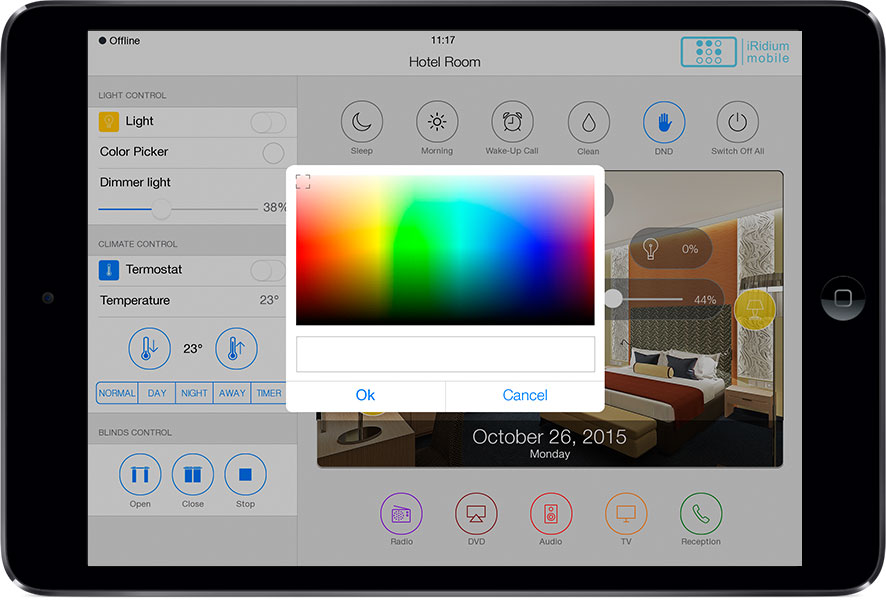Toggle the Light switch
The height and width of the screenshot is (600, 886).
coord(267,122)
